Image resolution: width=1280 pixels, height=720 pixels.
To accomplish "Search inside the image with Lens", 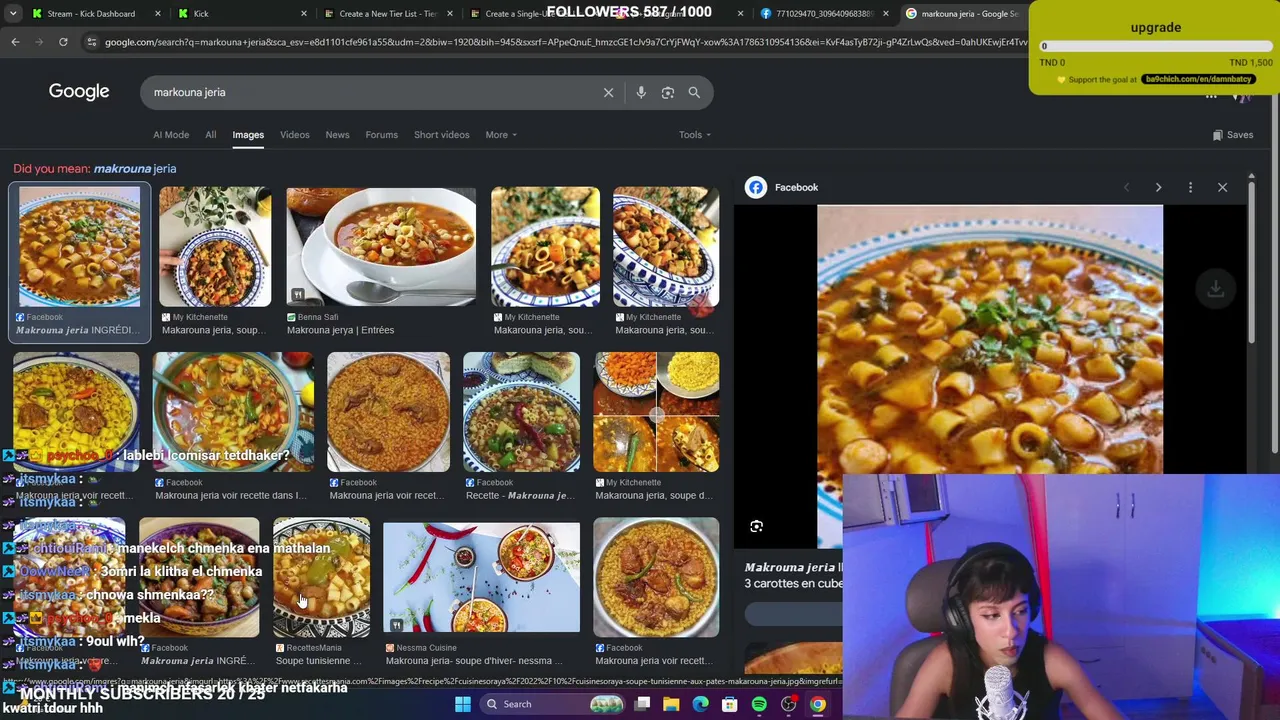I will (756, 526).
